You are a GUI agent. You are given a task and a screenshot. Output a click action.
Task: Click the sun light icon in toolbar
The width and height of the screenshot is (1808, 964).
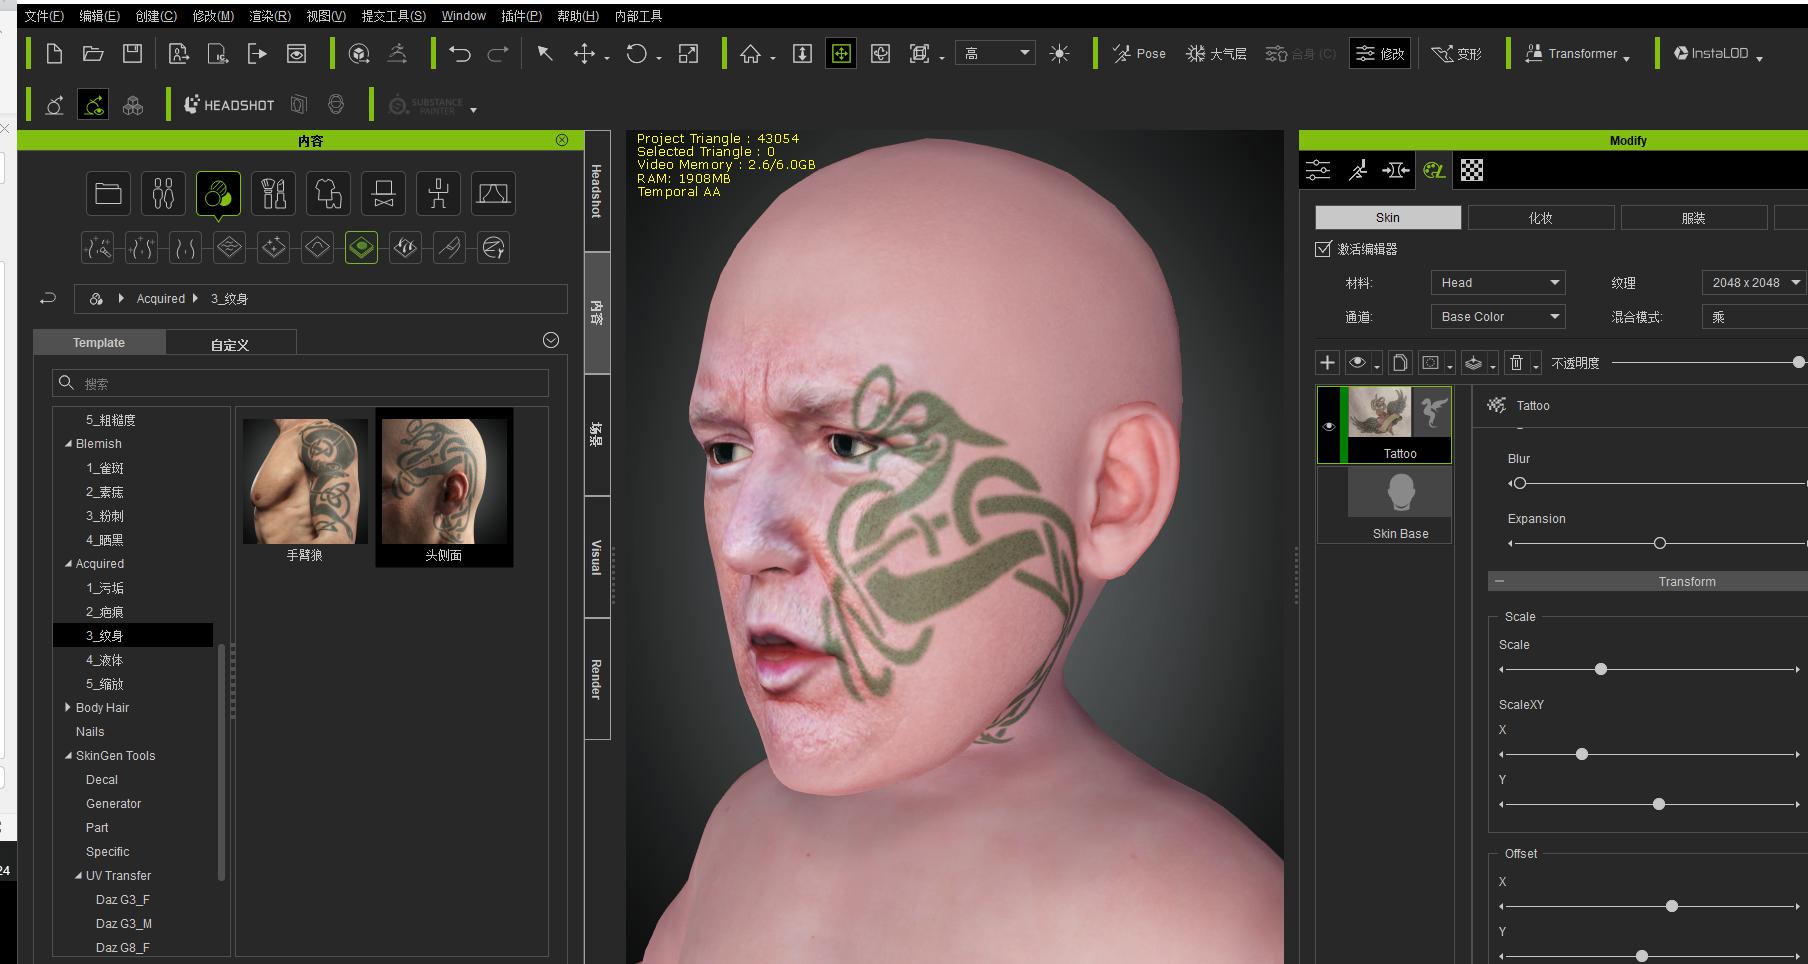1060,54
